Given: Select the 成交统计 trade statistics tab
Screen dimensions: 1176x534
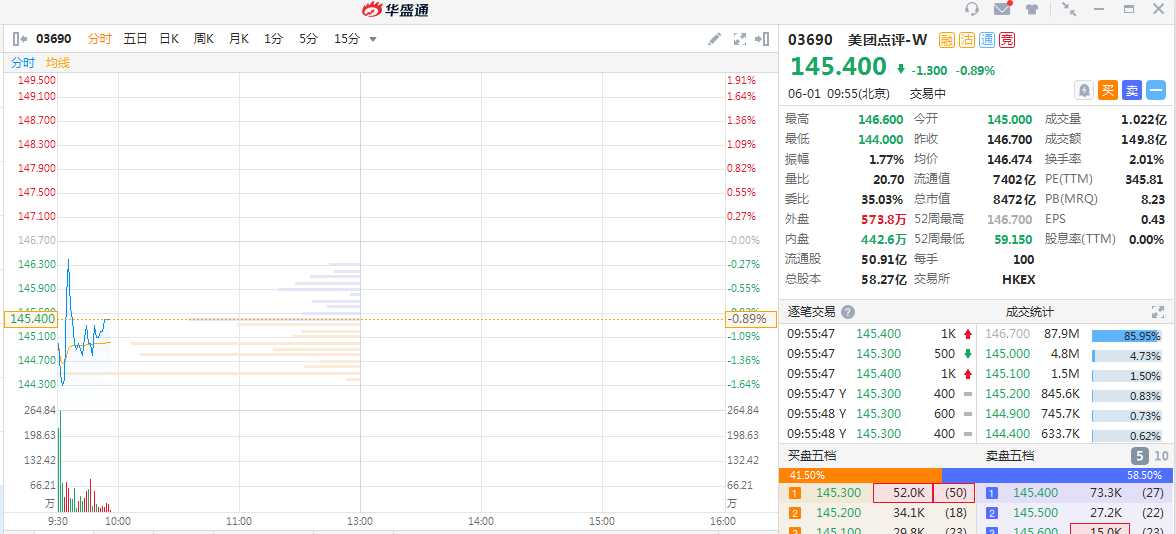Looking at the screenshot, I should pyautogui.click(x=1029, y=312).
